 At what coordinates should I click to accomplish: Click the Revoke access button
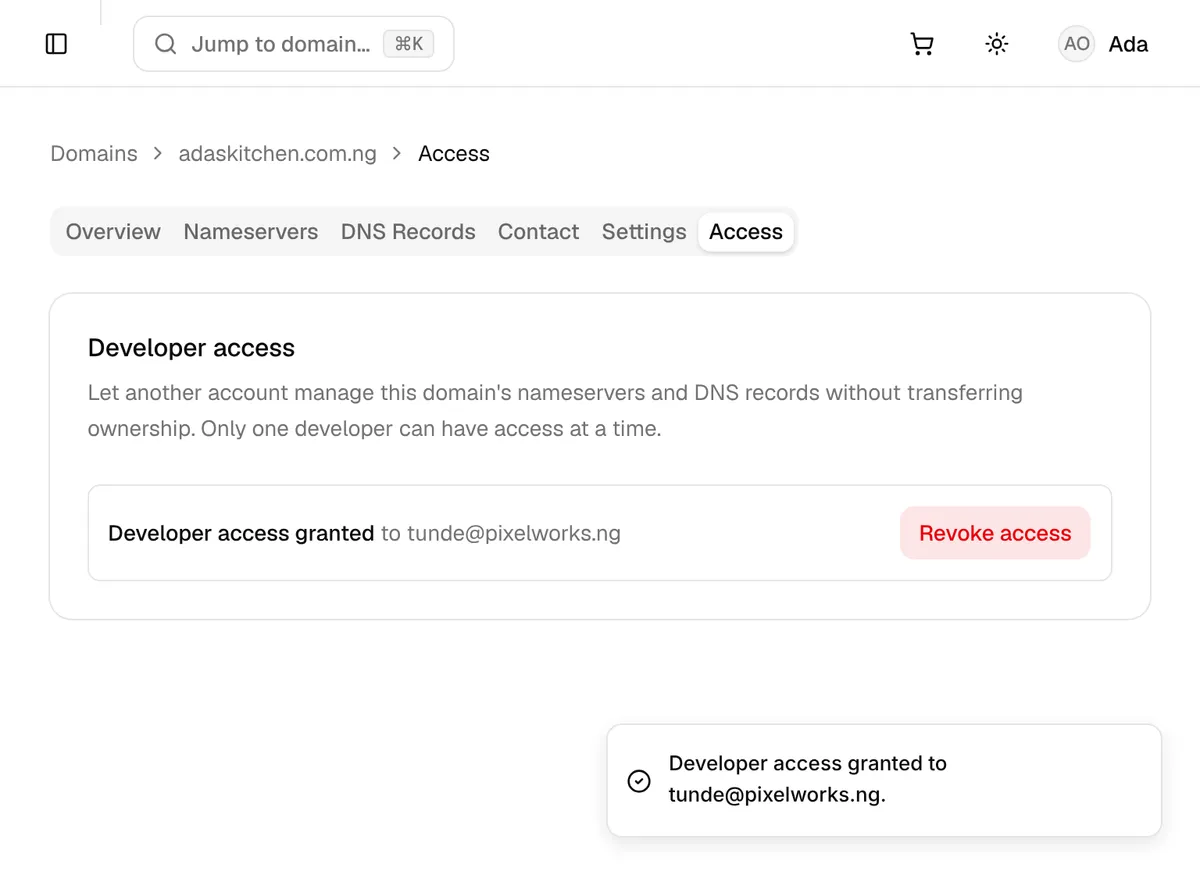[x=995, y=533]
